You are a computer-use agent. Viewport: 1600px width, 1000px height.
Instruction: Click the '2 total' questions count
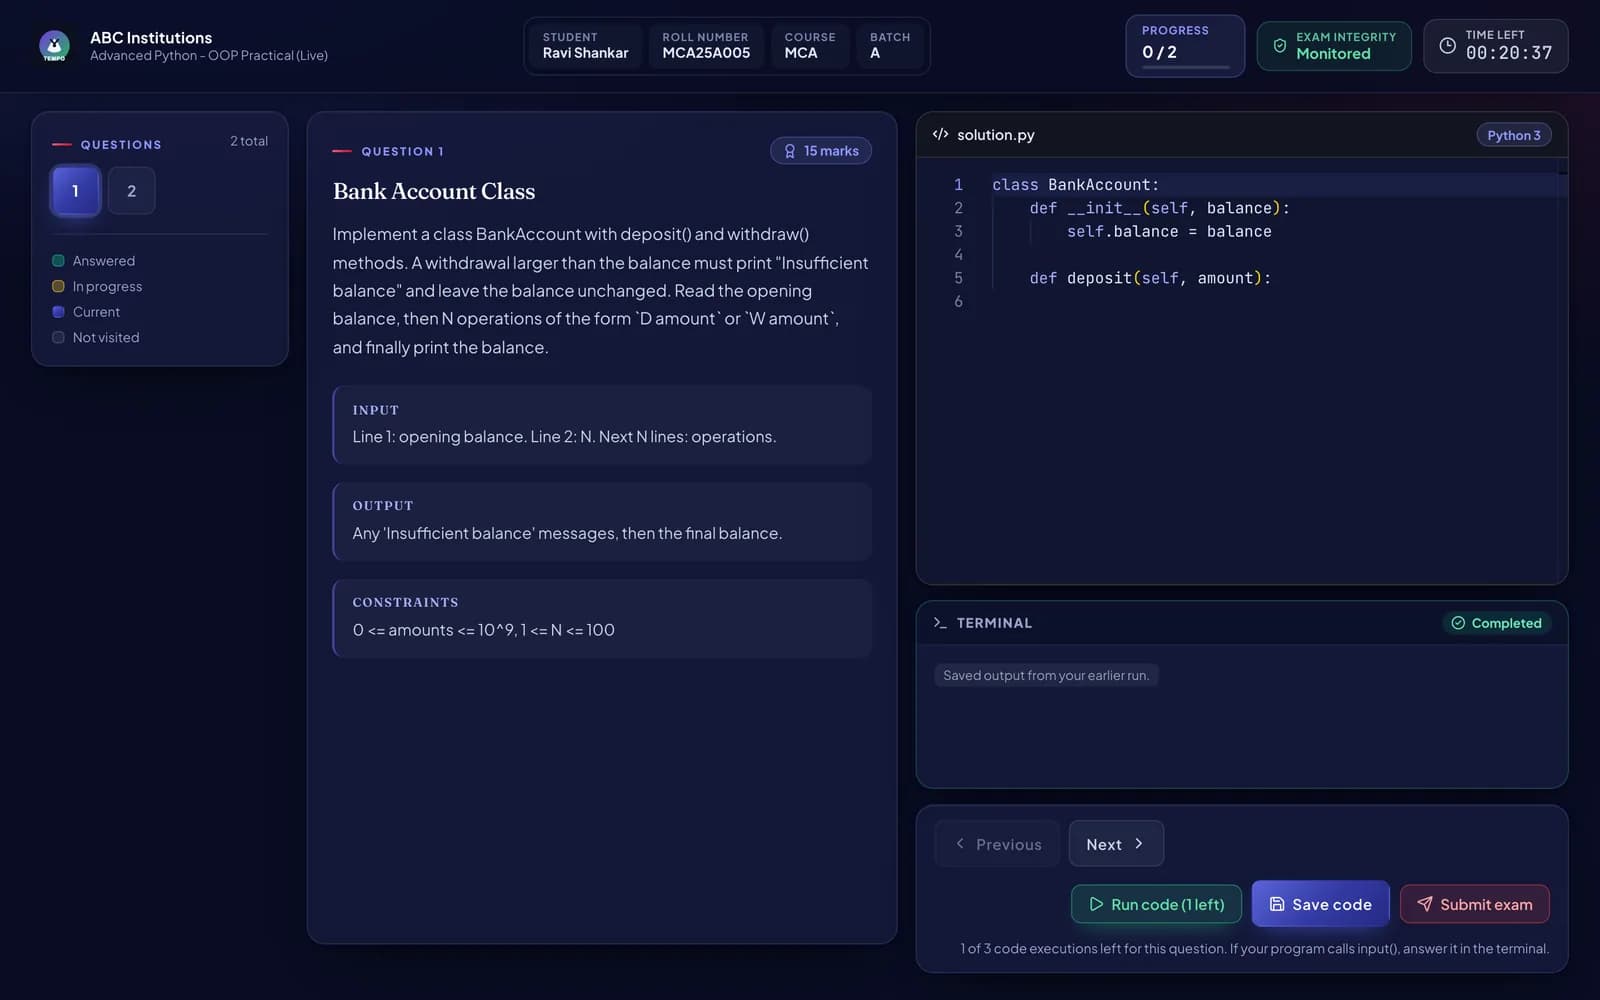pyautogui.click(x=249, y=141)
